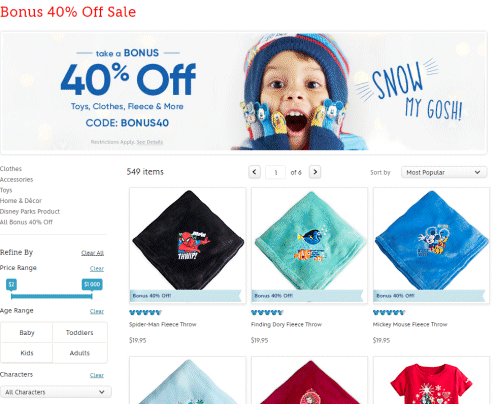Click the Bonus 40% Off ribbon on Spider-Man throw
The height and width of the screenshot is (404, 500).
[185, 296]
